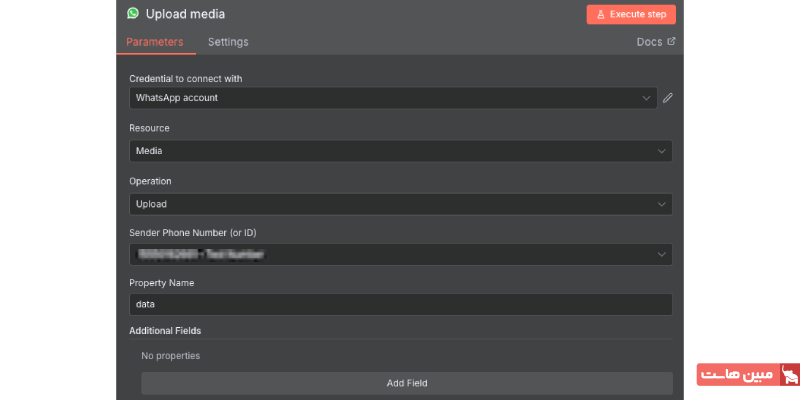Edit the credential using the pencil icon

[668, 98]
